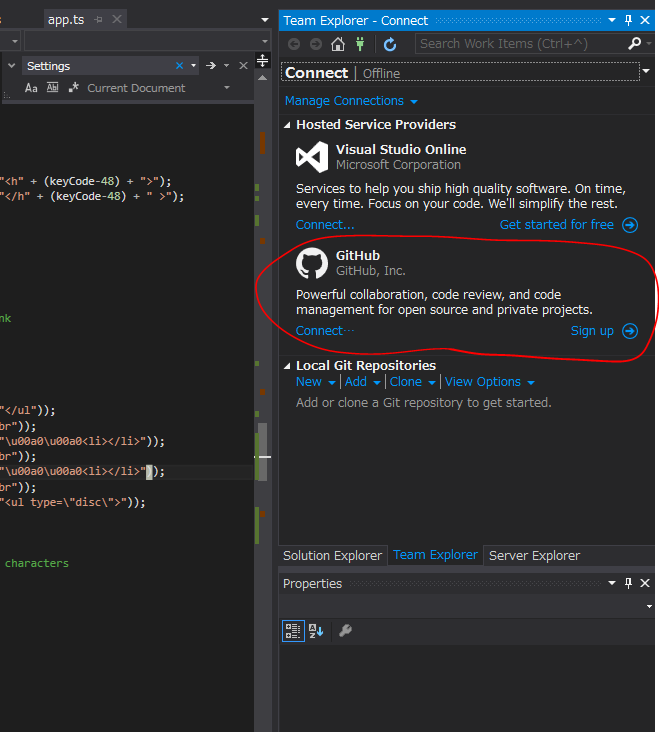
Task: Open Properties window position dropdown
Action: pyautogui.click(x=612, y=583)
